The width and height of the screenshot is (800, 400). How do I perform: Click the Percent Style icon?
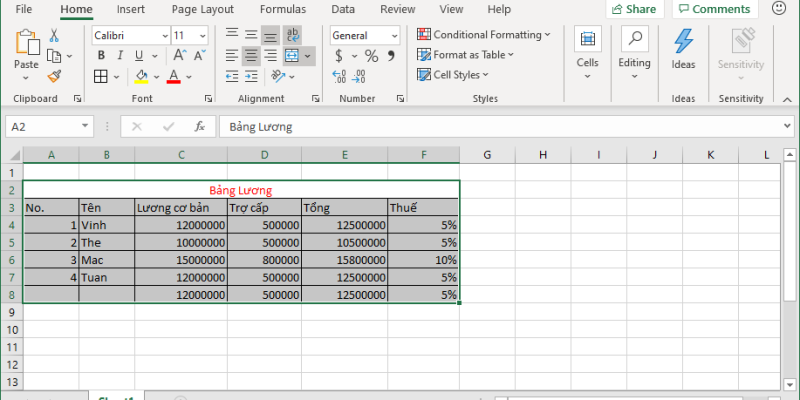click(371, 55)
